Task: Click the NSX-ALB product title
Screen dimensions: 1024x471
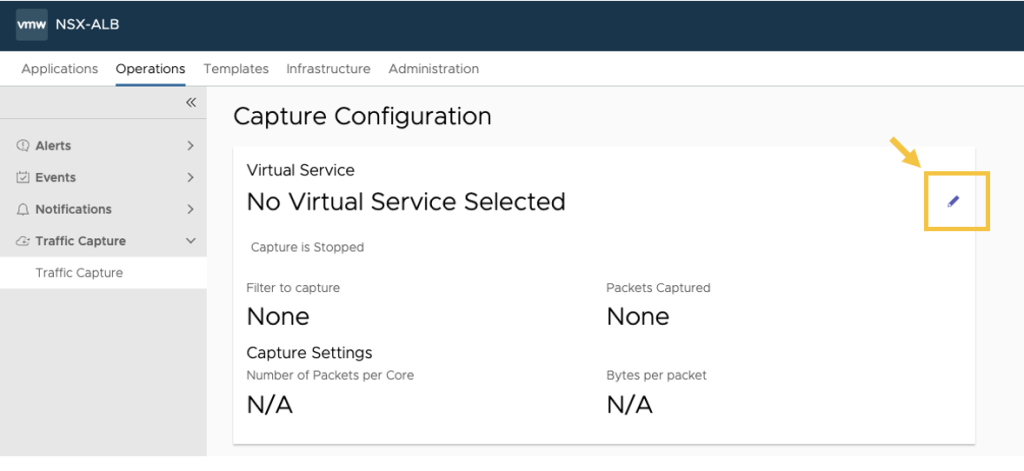Action: click(x=87, y=25)
